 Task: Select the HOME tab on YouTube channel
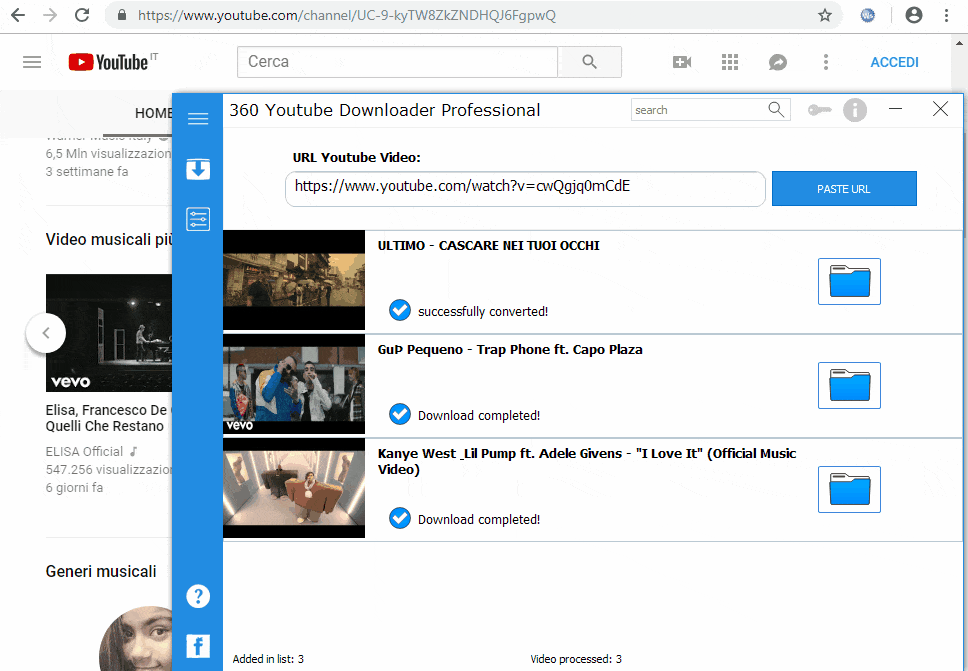tap(153, 114)
